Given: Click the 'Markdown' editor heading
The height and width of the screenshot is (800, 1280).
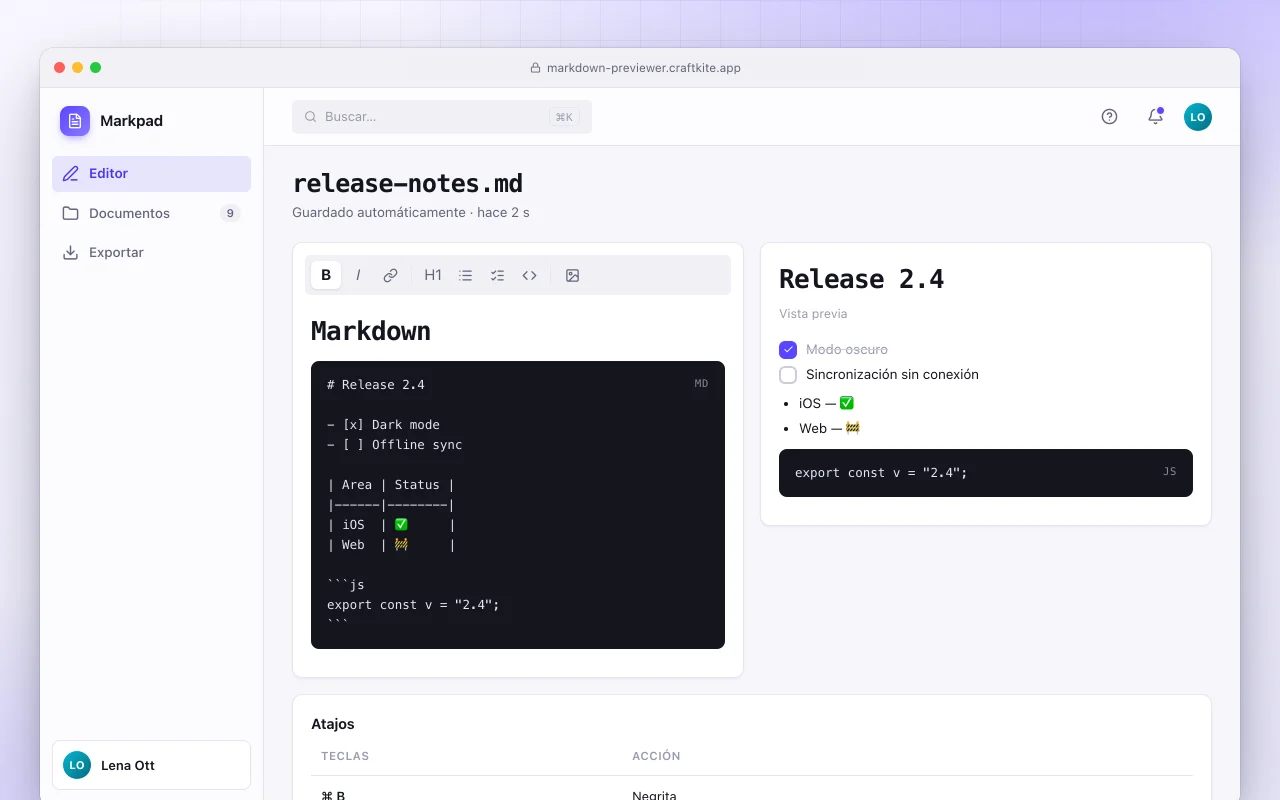Looking at the screenshot, I should coord(371,331).
